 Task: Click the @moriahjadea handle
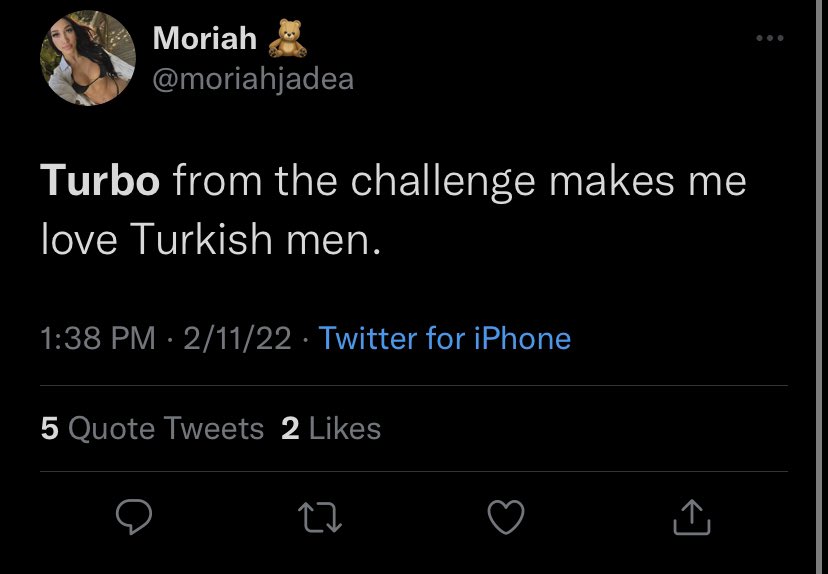(253, 80)
